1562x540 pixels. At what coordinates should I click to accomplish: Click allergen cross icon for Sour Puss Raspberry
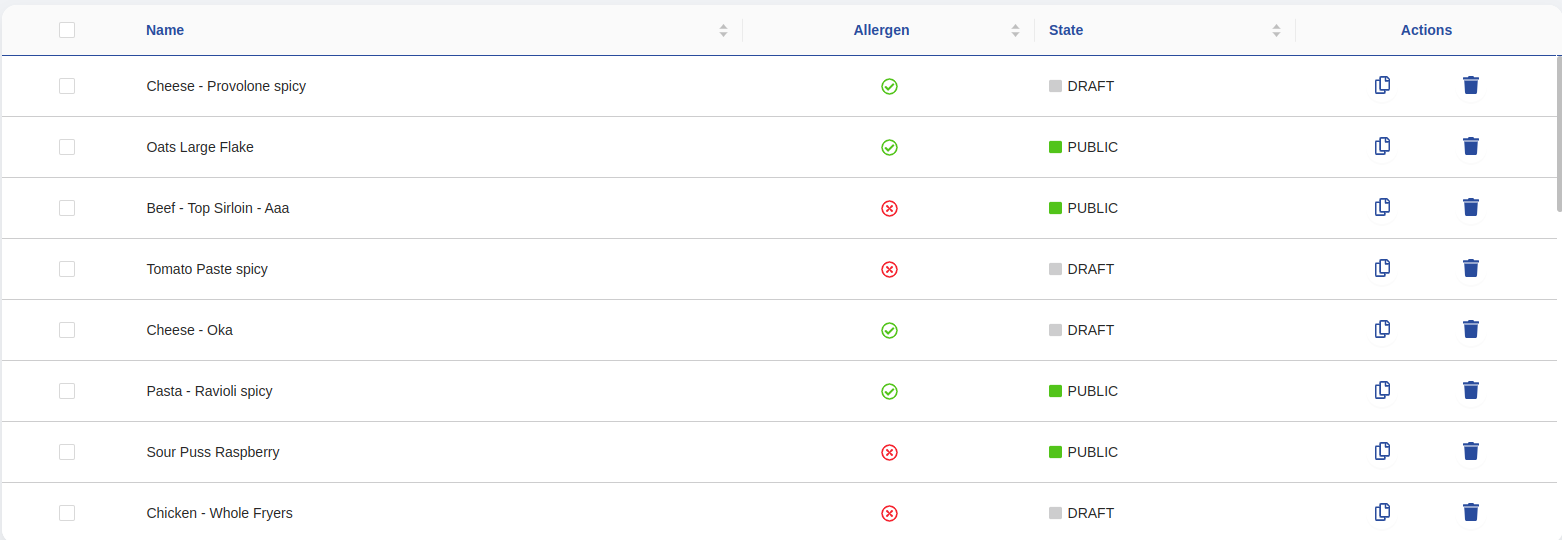[x=889, y=452]
